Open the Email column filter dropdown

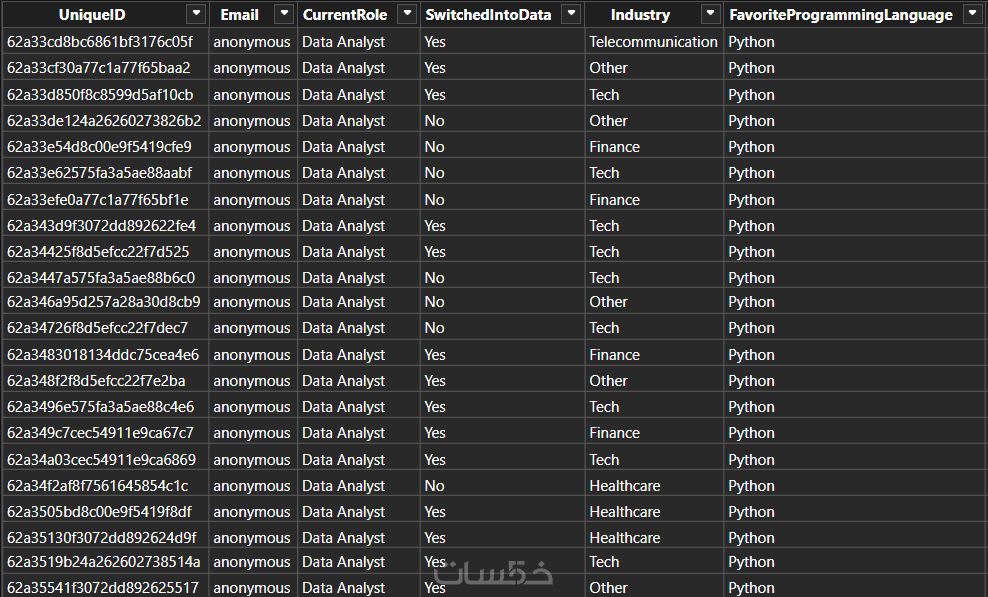(284, 14)
